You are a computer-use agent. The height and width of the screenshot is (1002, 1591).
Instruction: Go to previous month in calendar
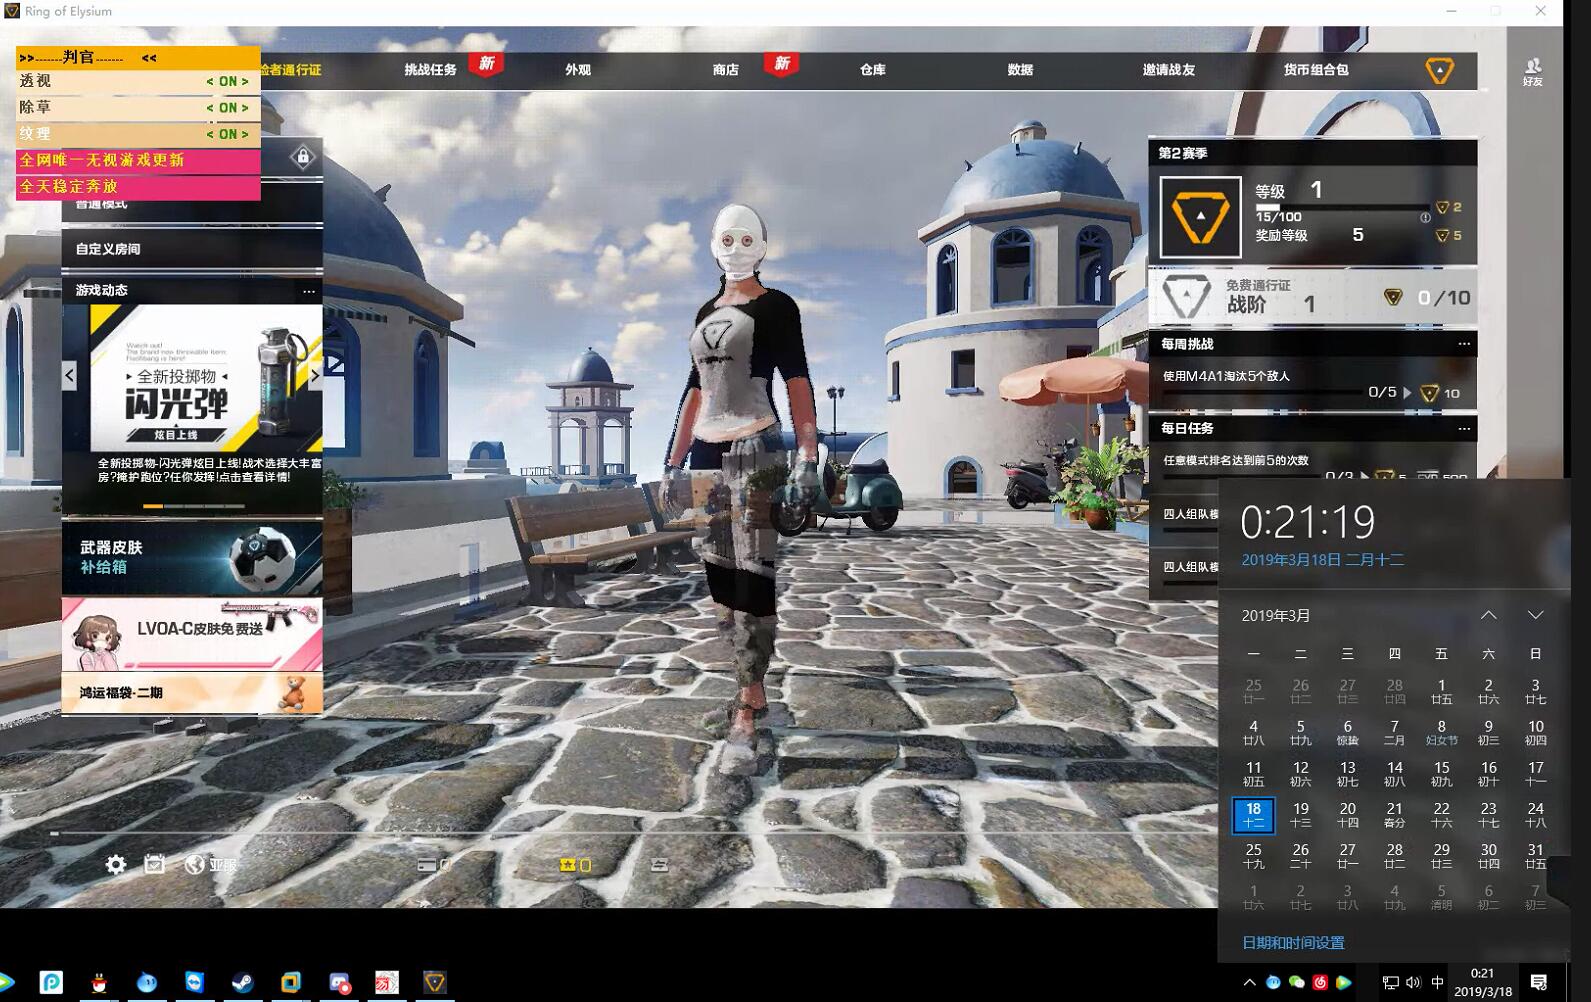tap(1488, 615)
